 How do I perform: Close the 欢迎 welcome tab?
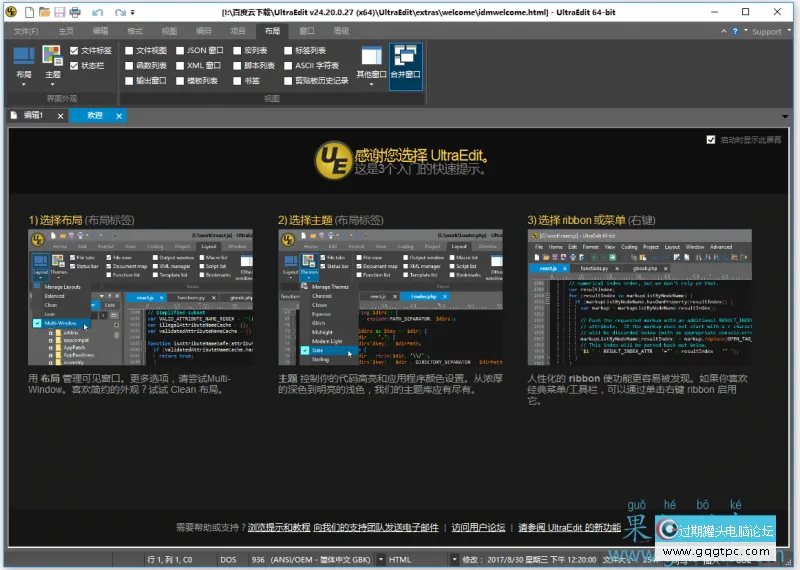click(119, 116)
